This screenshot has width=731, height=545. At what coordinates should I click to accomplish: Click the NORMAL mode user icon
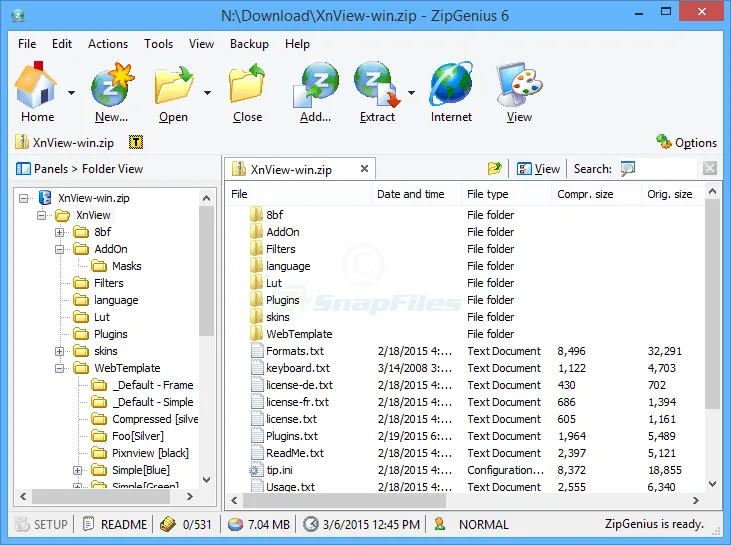(439, 524)
